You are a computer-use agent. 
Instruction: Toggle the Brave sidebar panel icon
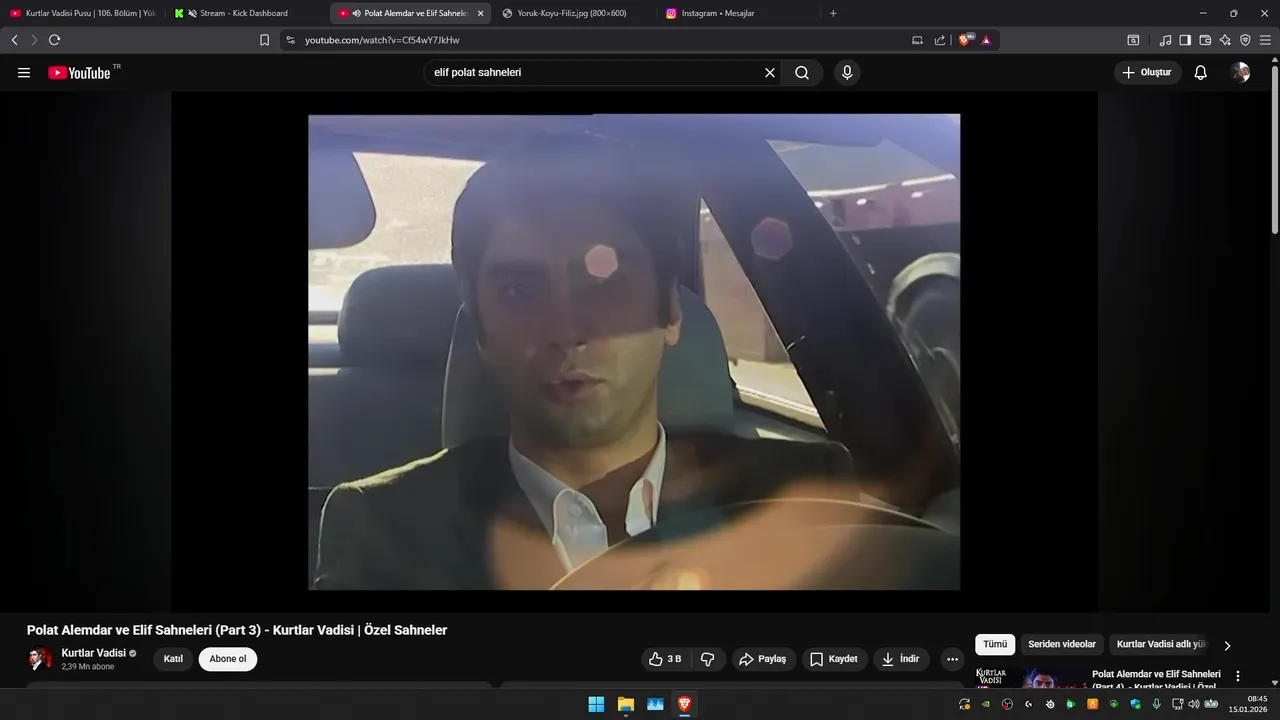1185,40
